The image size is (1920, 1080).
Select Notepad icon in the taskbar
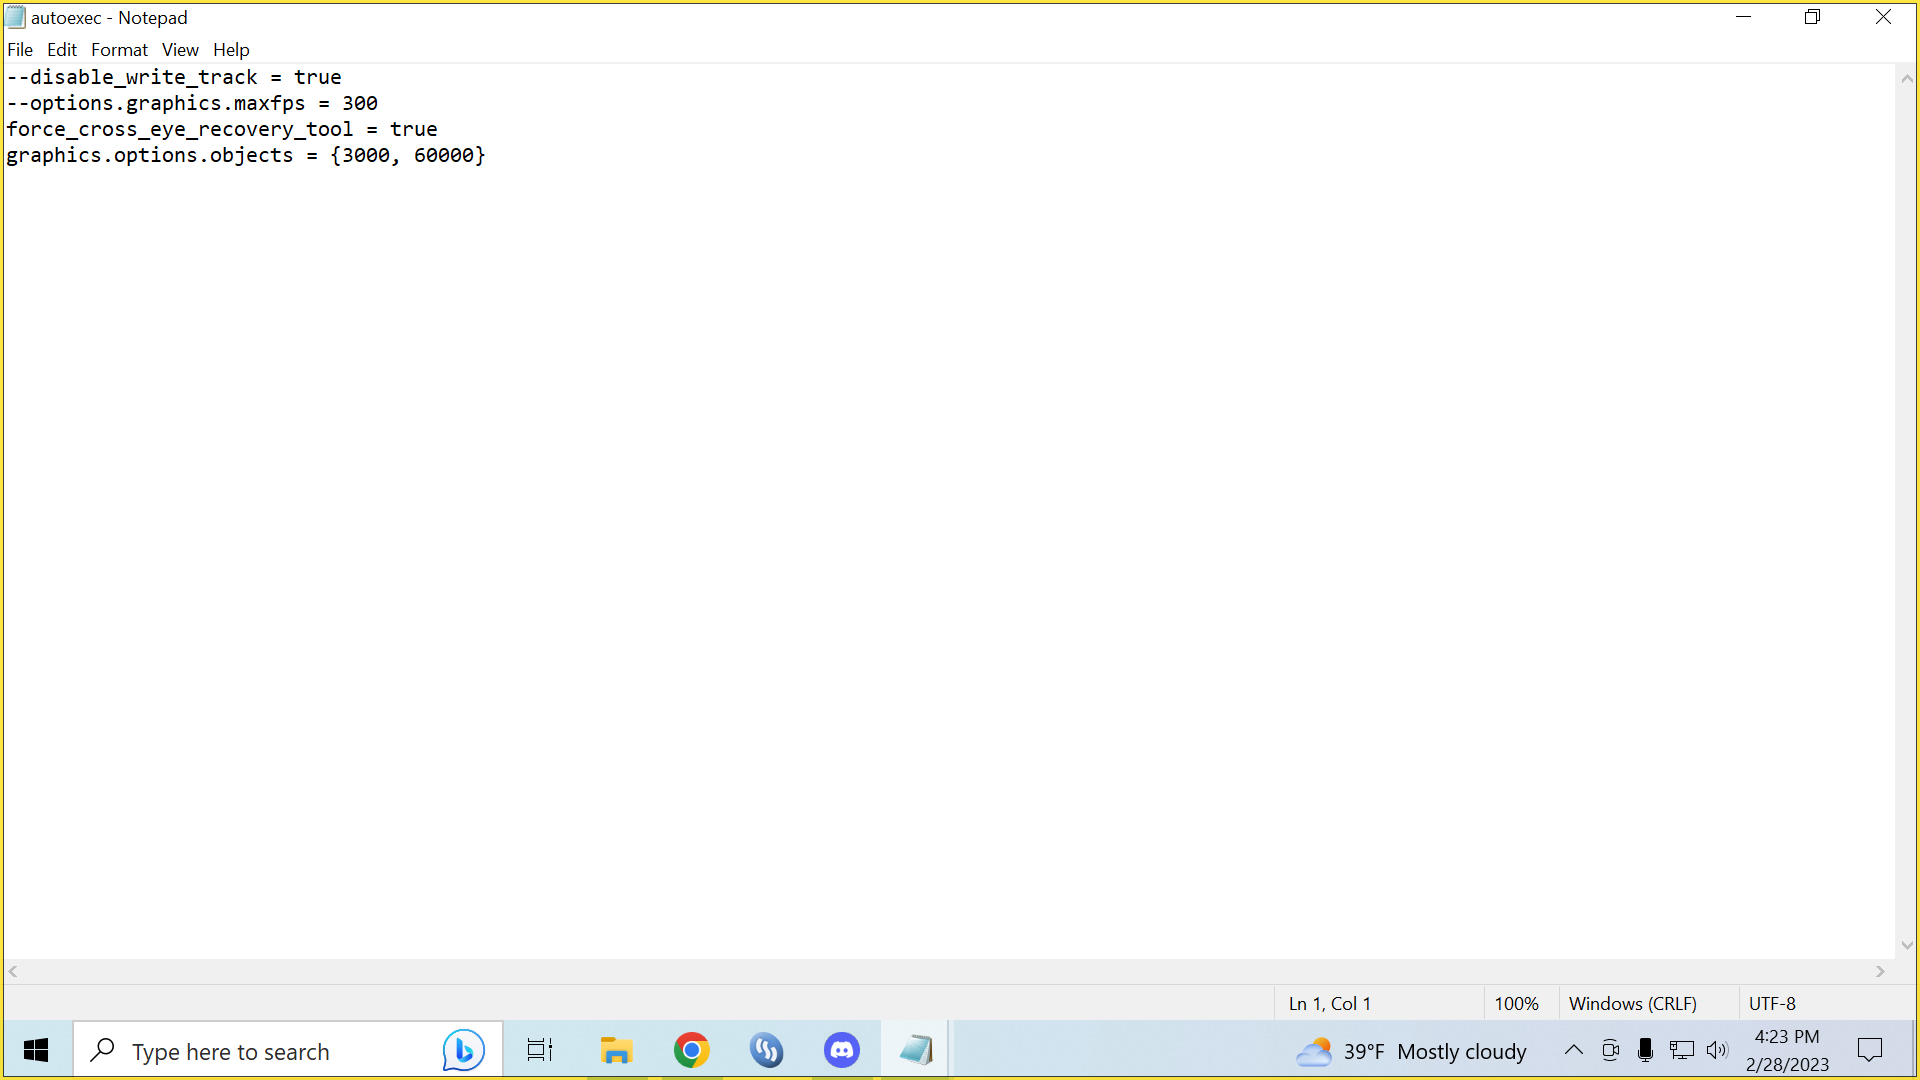[916, 1050]
